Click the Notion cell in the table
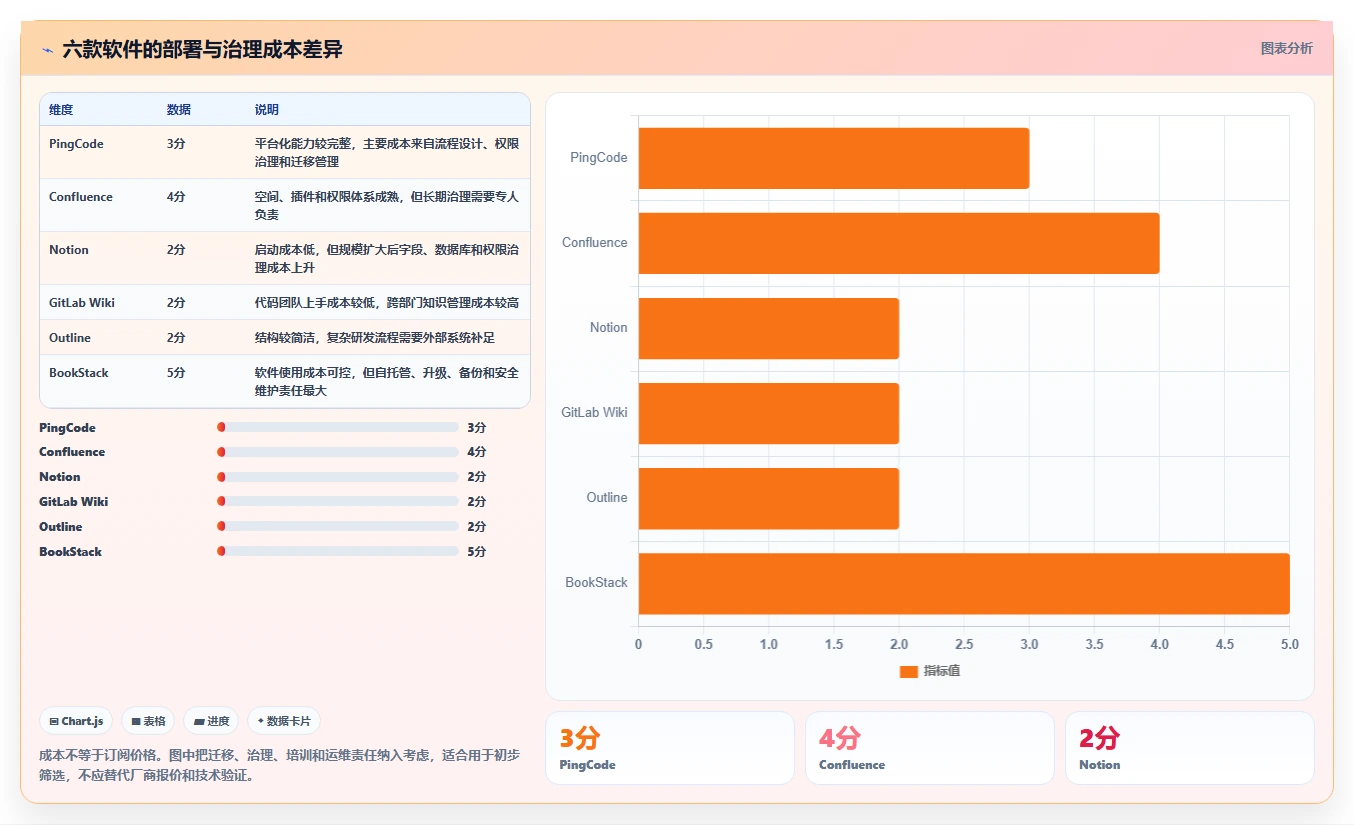 (69, 250)
